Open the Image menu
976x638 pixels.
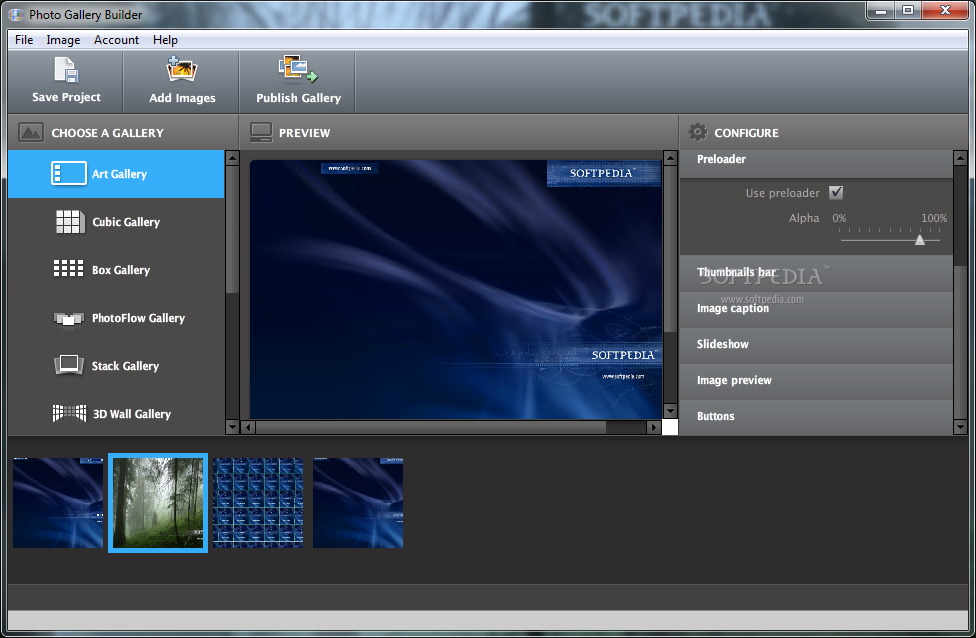click(63, 40)
